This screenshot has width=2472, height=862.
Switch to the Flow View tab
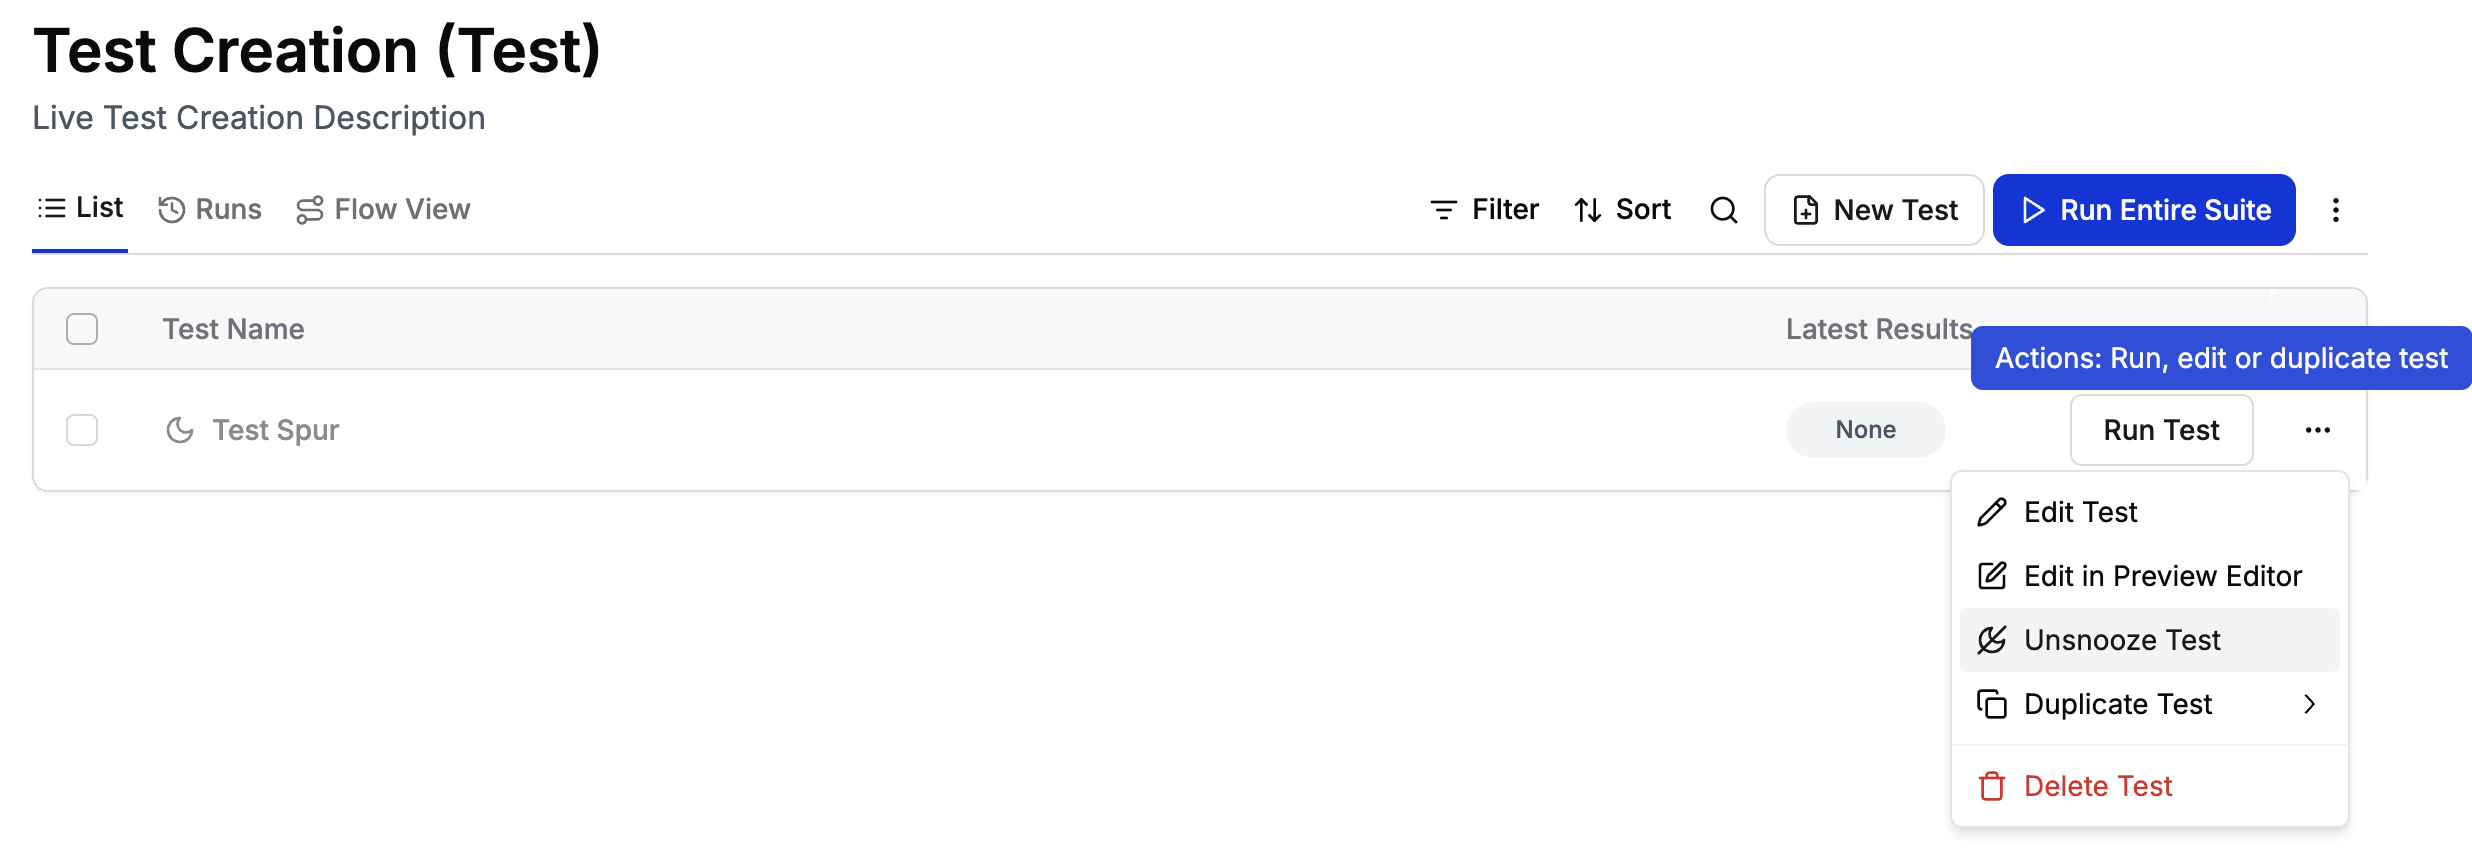tap(383, 210)
